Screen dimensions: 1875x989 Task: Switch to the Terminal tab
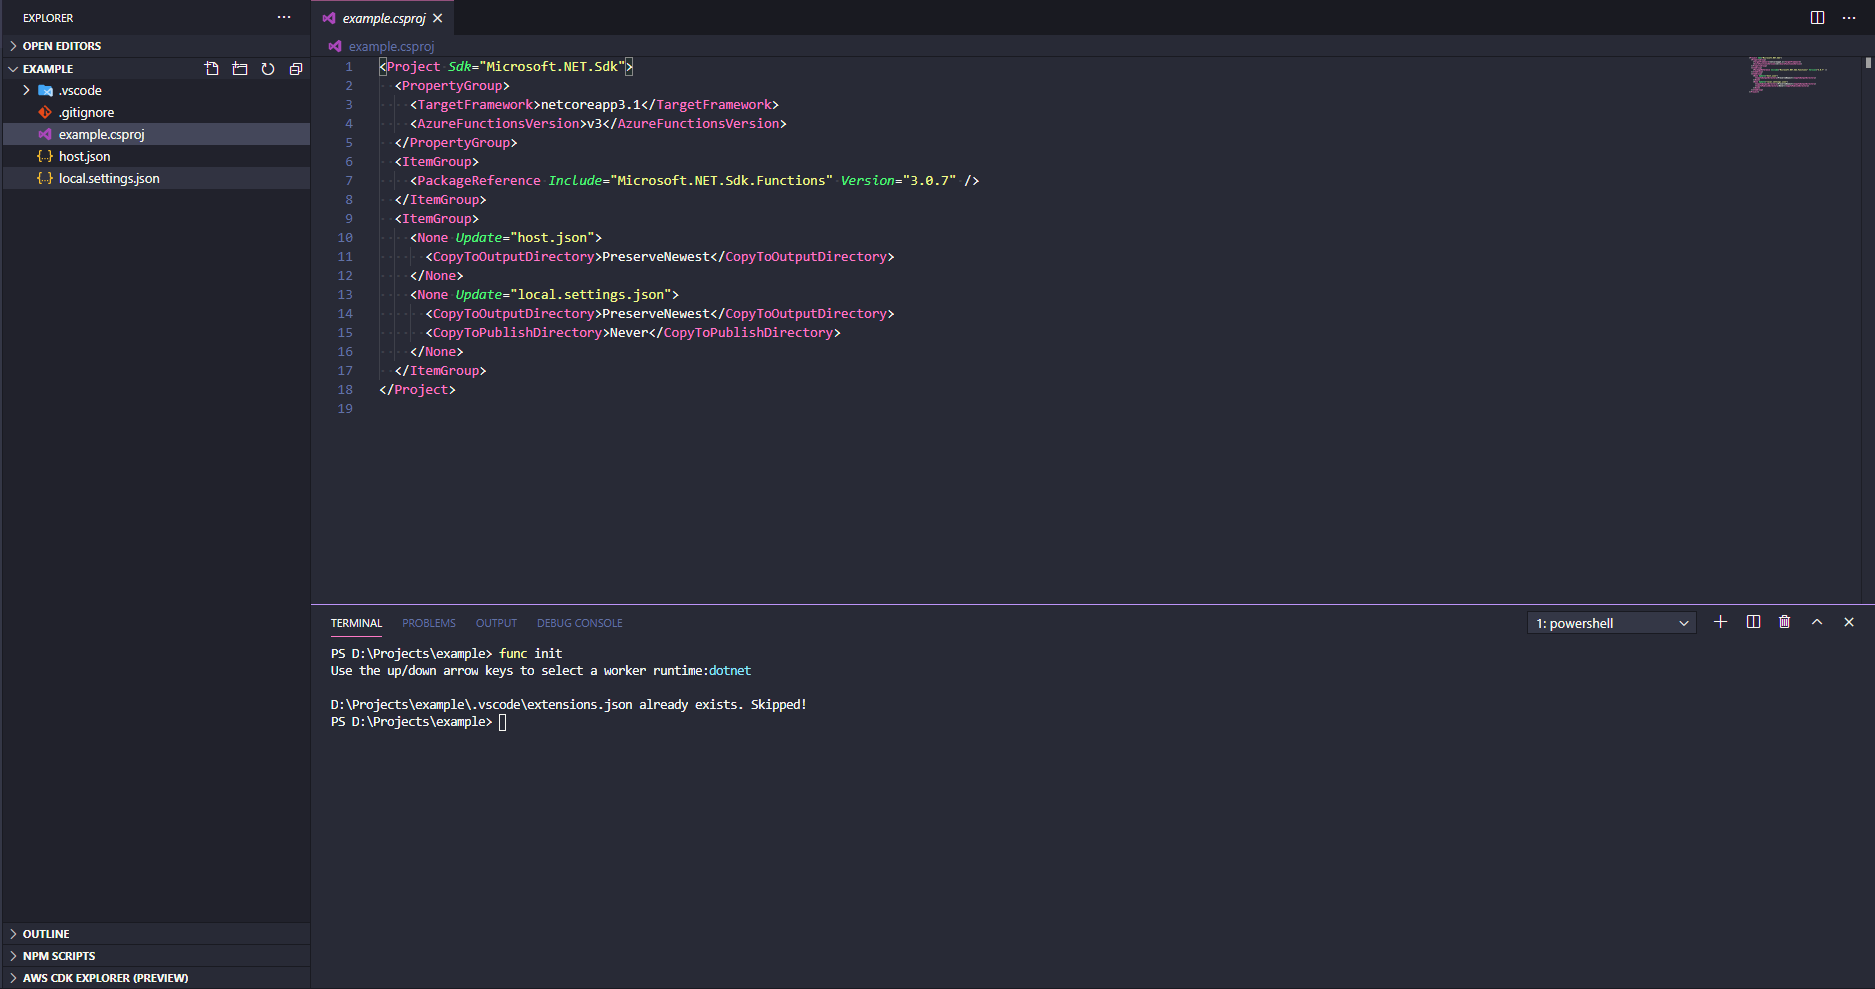coord(356,623)
